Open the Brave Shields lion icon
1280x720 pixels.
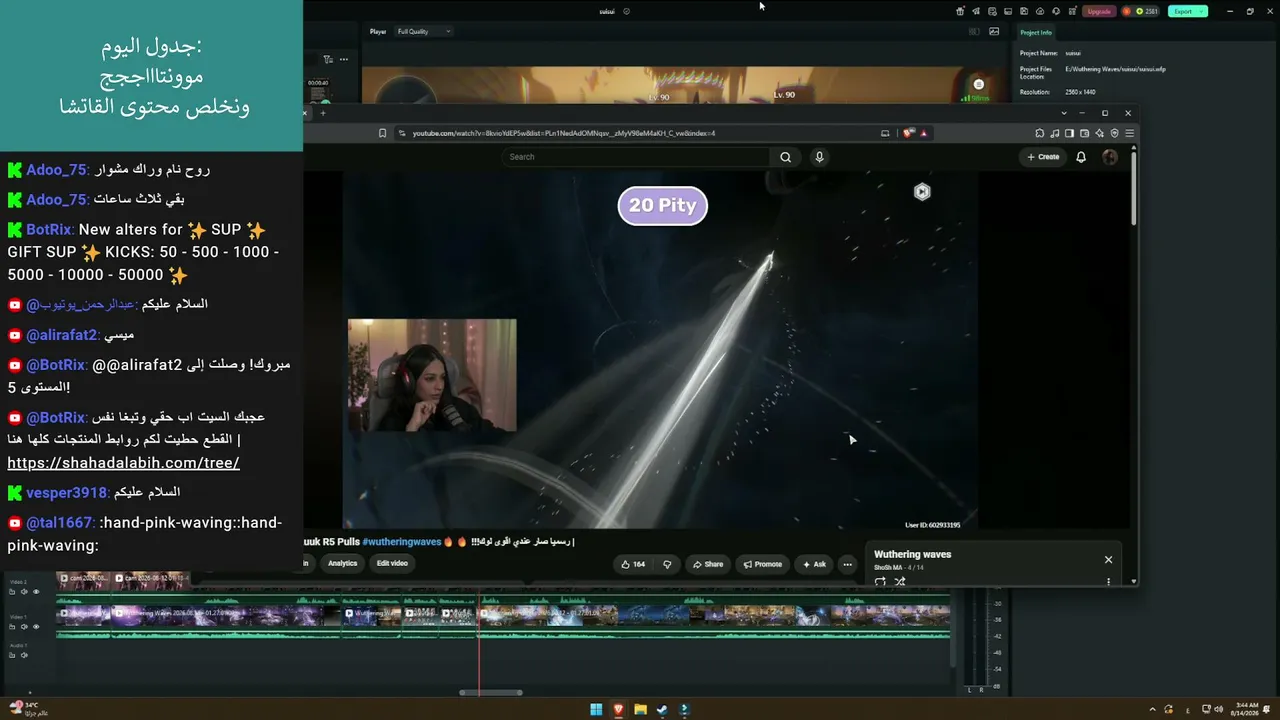click(908, 133)
